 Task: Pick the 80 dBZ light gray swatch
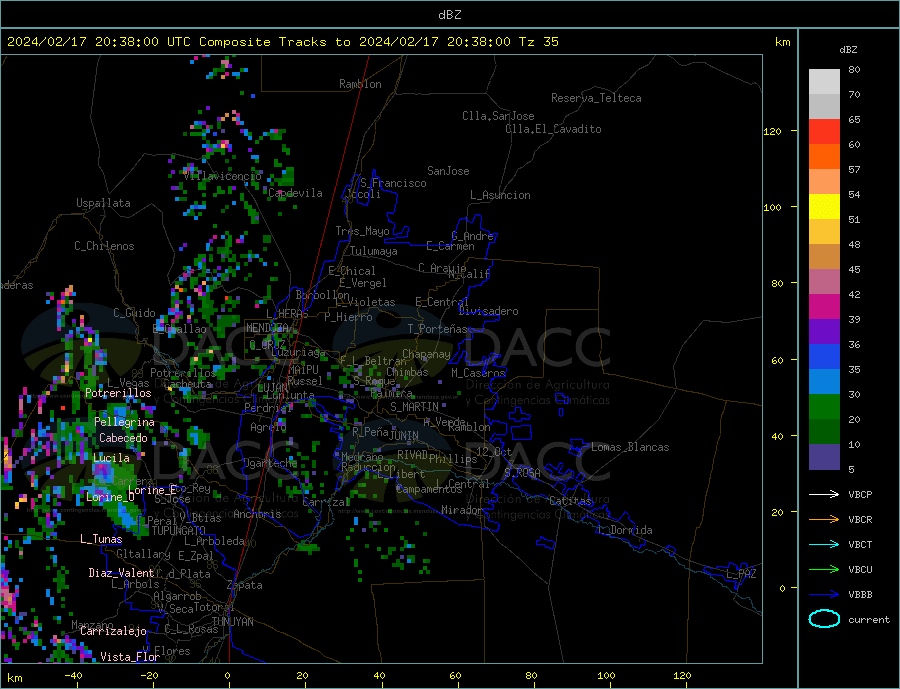tap(824, 82)
